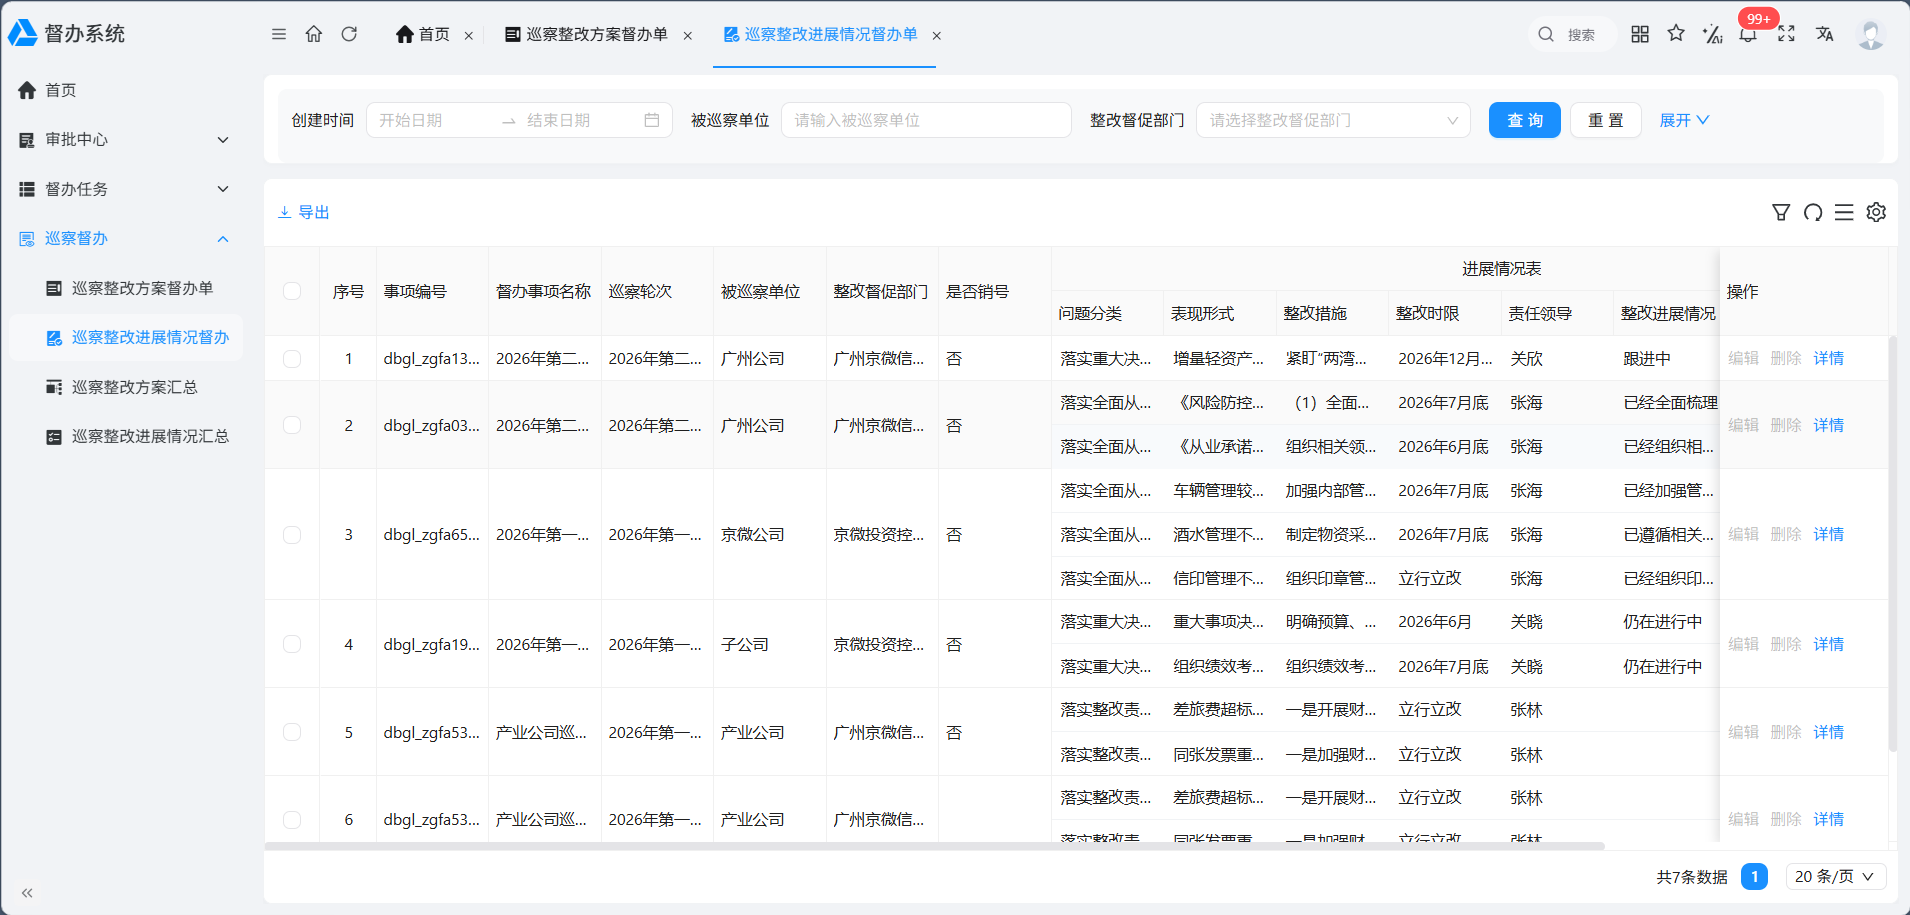Click the refresh icon in top bar
This screenshot has width=1910, height=915.
349,34
